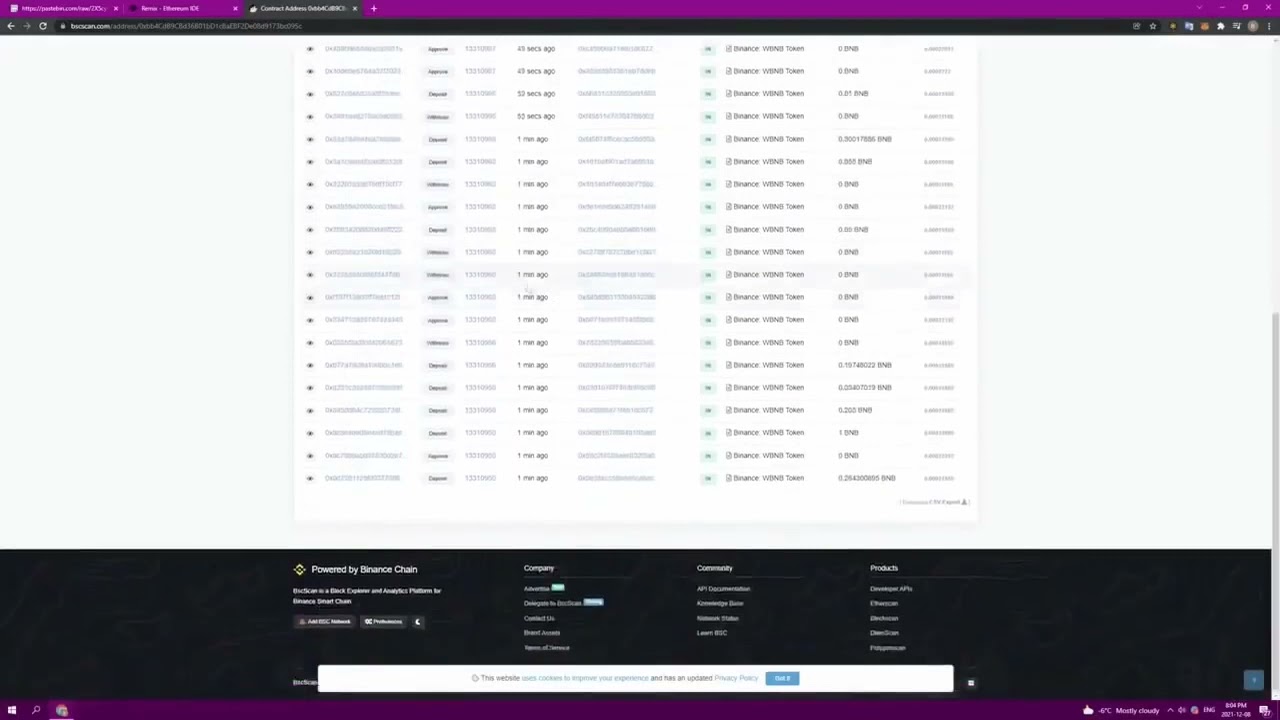Open the Contact Us link
Screen dimensions: 1280x720
(539, 618)
